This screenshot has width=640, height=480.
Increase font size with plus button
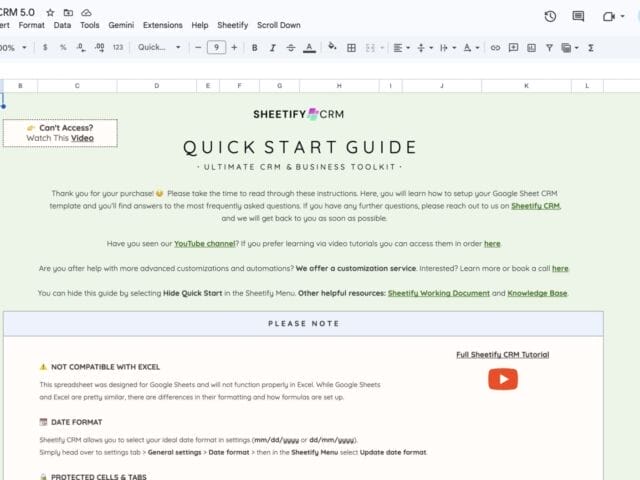234,47
